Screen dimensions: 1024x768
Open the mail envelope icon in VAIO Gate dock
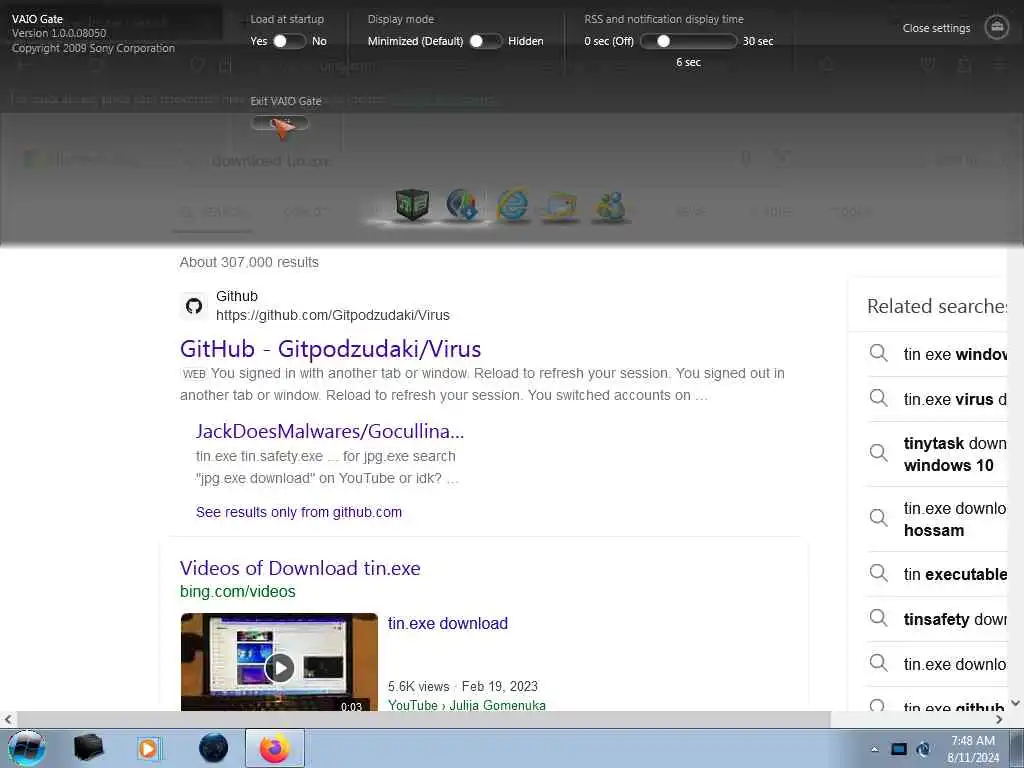(x=560, y=207)
